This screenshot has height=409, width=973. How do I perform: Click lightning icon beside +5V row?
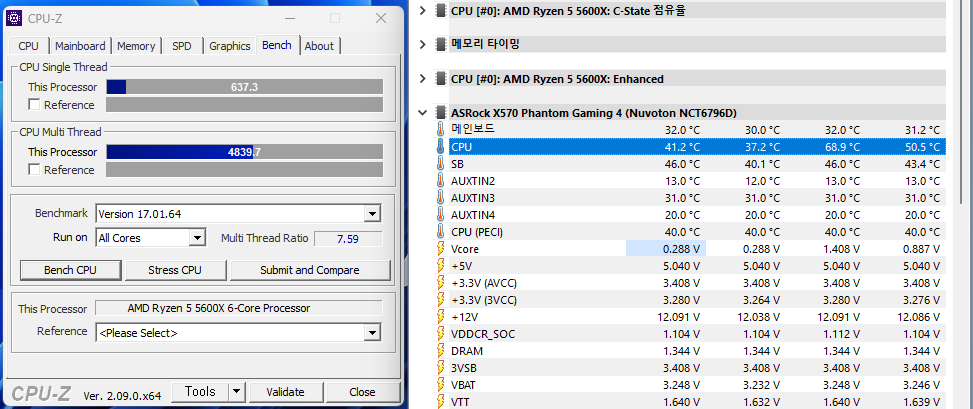[x=441, y=266]
